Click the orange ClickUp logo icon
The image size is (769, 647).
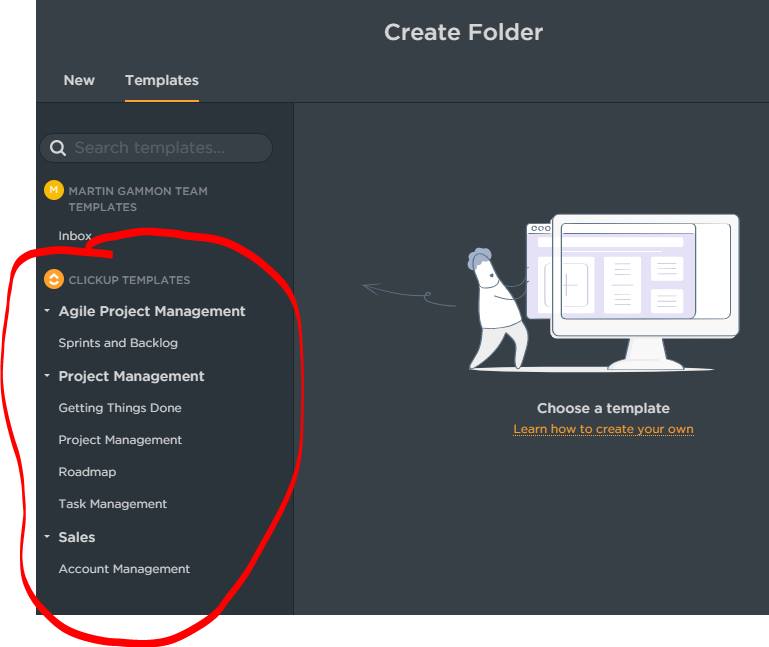(53, 279)
